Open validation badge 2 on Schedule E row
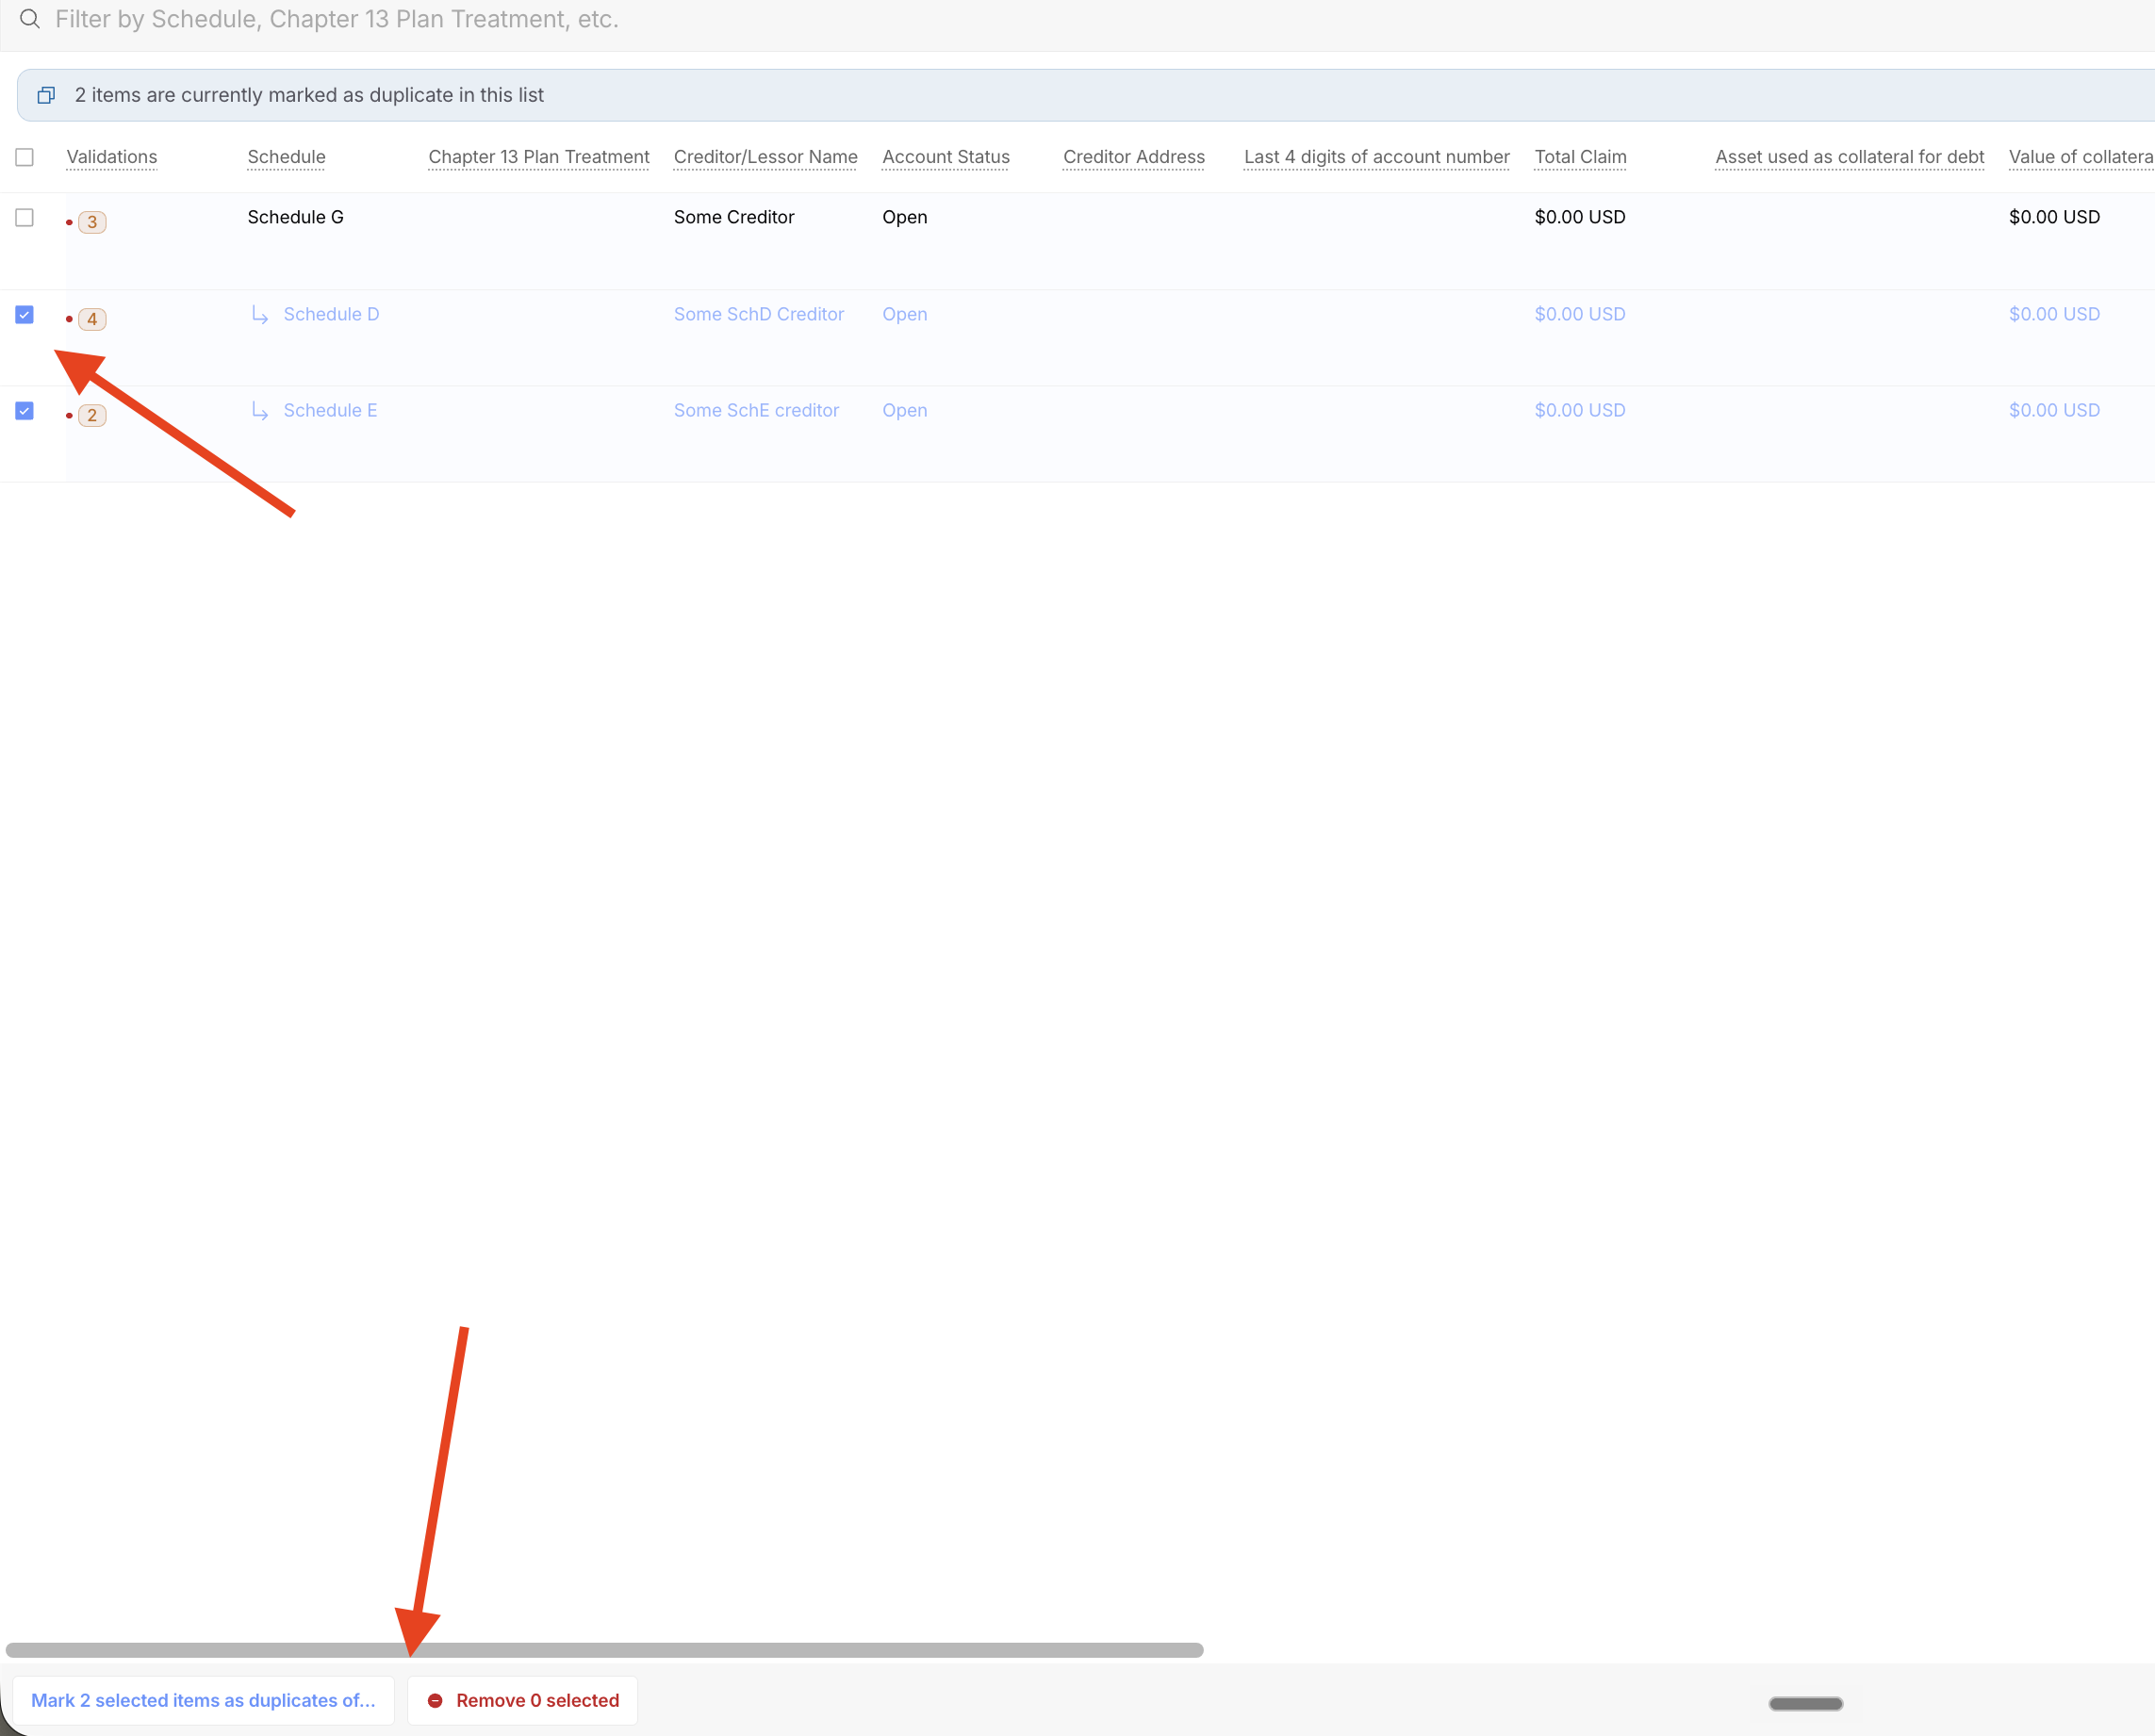The image size is (2155, 1736). (92, 415)
